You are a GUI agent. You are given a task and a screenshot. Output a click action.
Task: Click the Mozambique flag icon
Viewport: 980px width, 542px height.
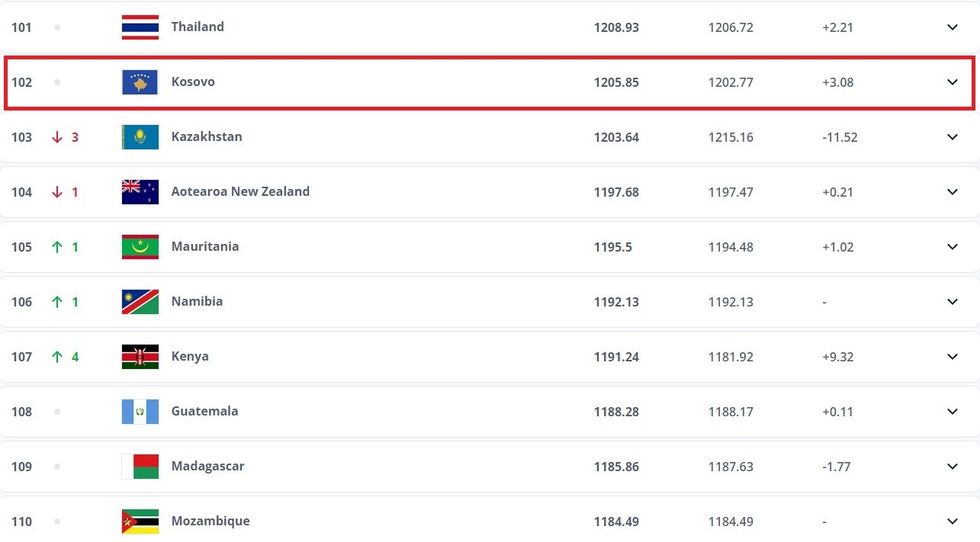click(x=140, y=521)
